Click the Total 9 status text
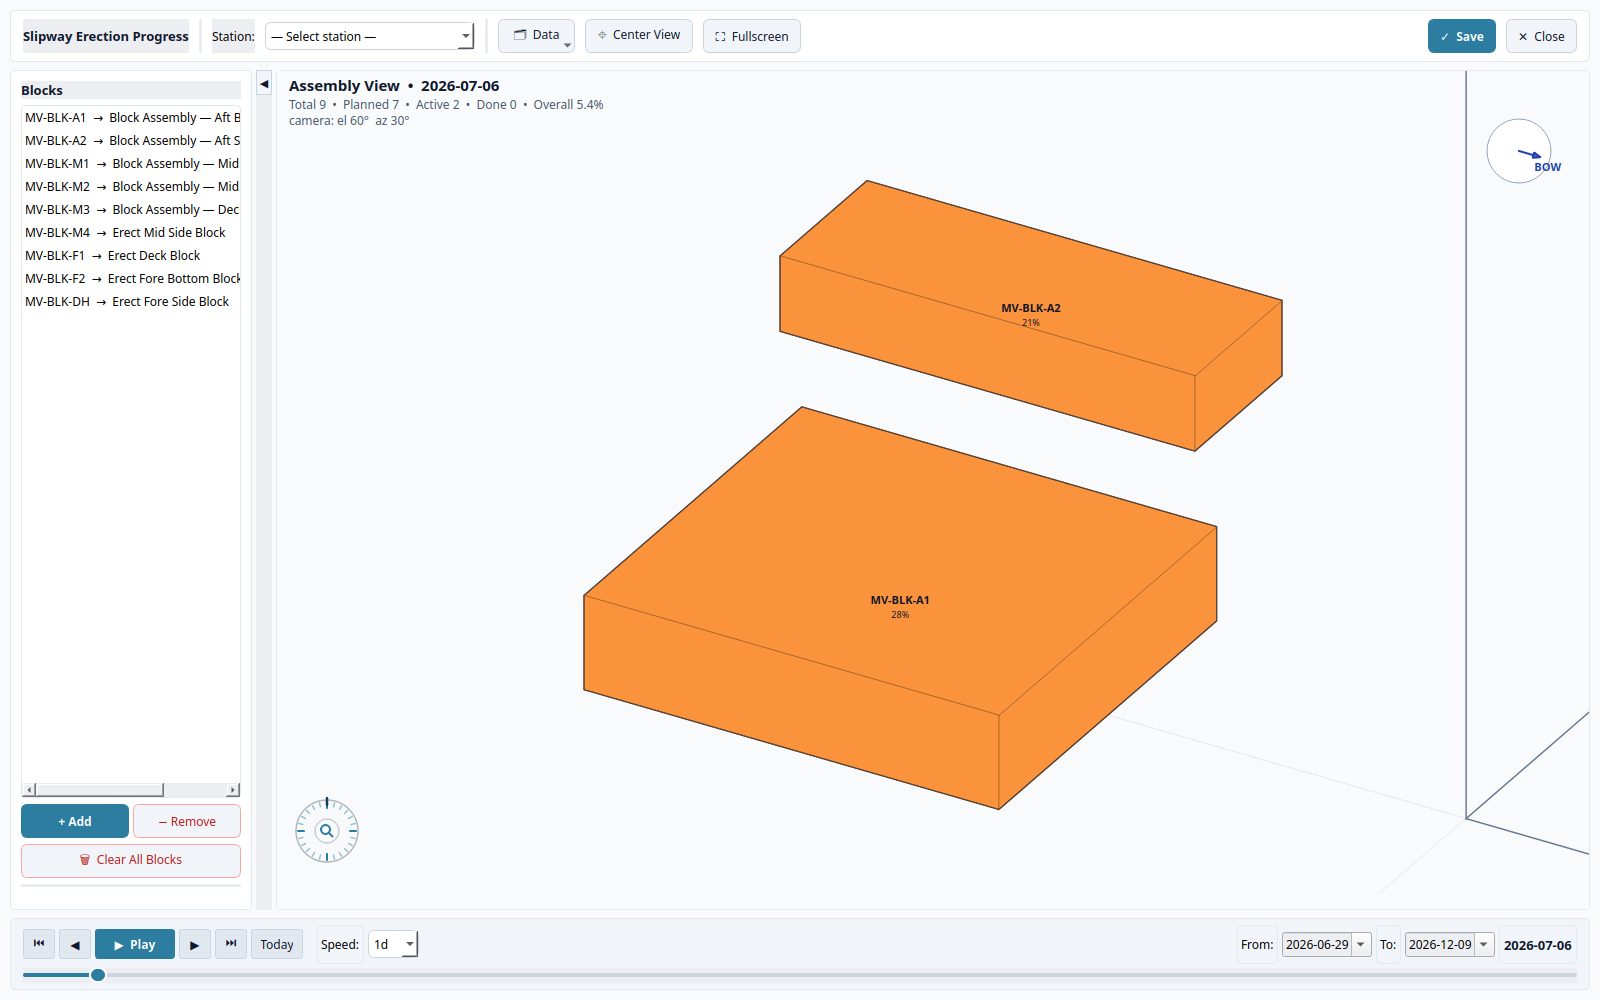1600x1000 pixels. pyautogui.click(x=307, y=105)
